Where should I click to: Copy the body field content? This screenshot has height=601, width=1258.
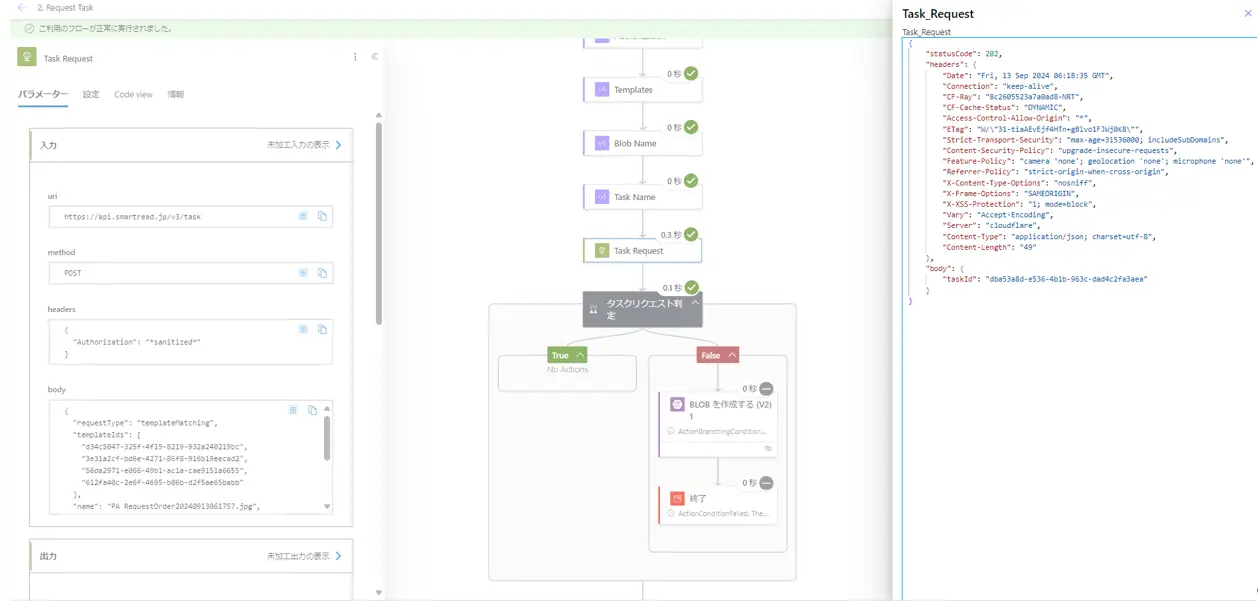[312, 410]
